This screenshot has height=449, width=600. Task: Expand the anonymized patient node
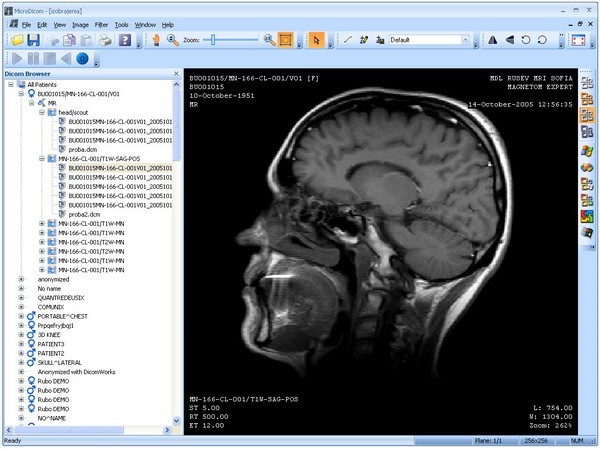coord(21,279)
